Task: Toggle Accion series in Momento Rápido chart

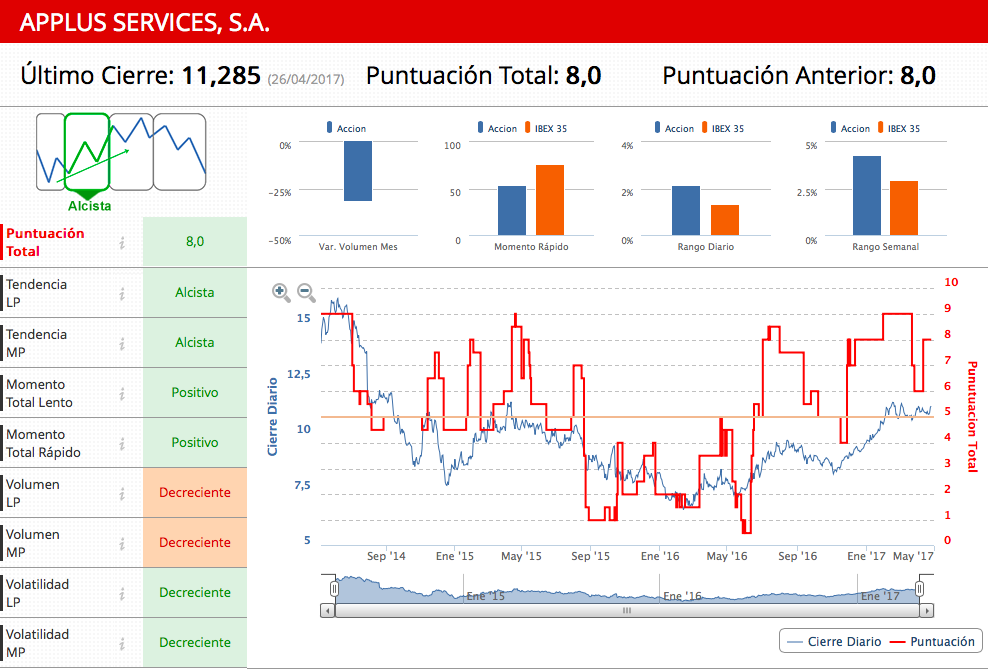Action: (497, 128)
